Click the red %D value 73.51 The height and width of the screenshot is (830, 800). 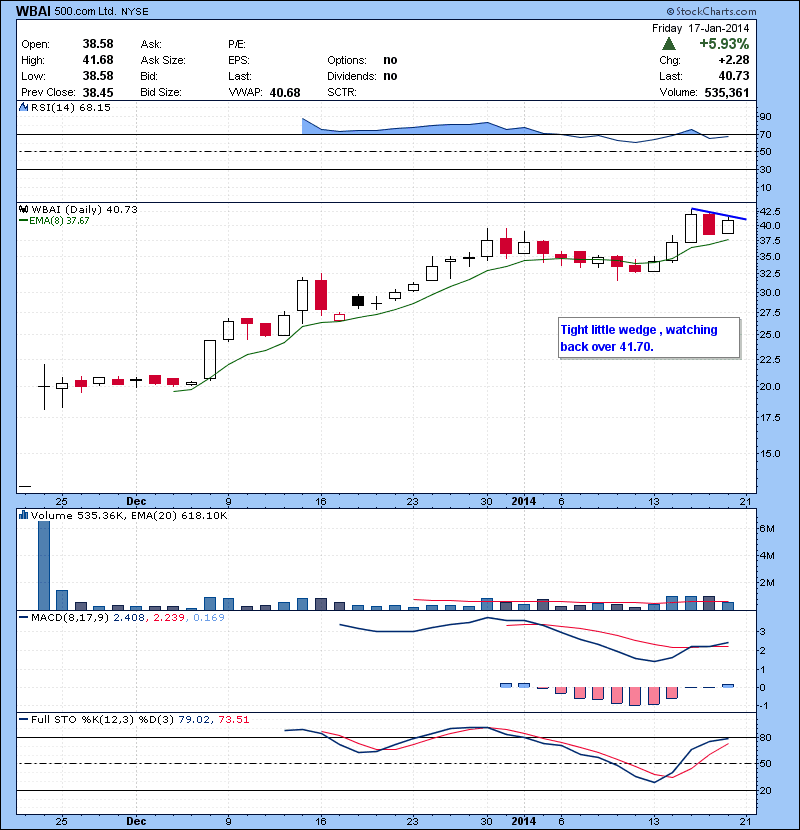233,719
